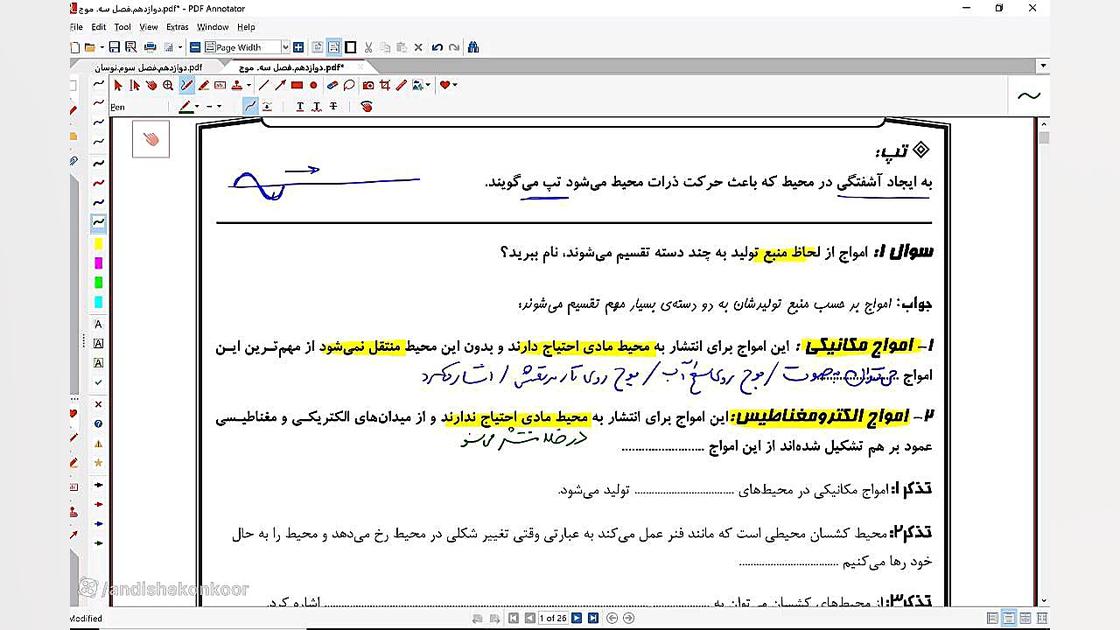Viewport: 1120px width, 630px height.
Task: Toggle the freehand pen stroke mode
Action: point(250,106)
